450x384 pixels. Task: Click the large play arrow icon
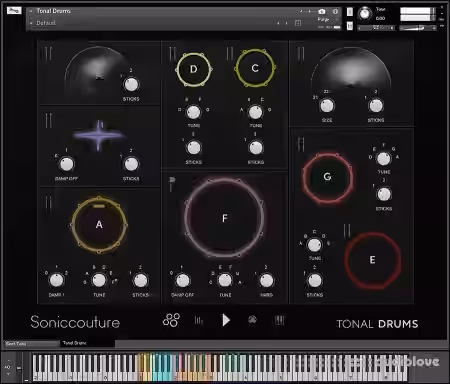[226, 320]
